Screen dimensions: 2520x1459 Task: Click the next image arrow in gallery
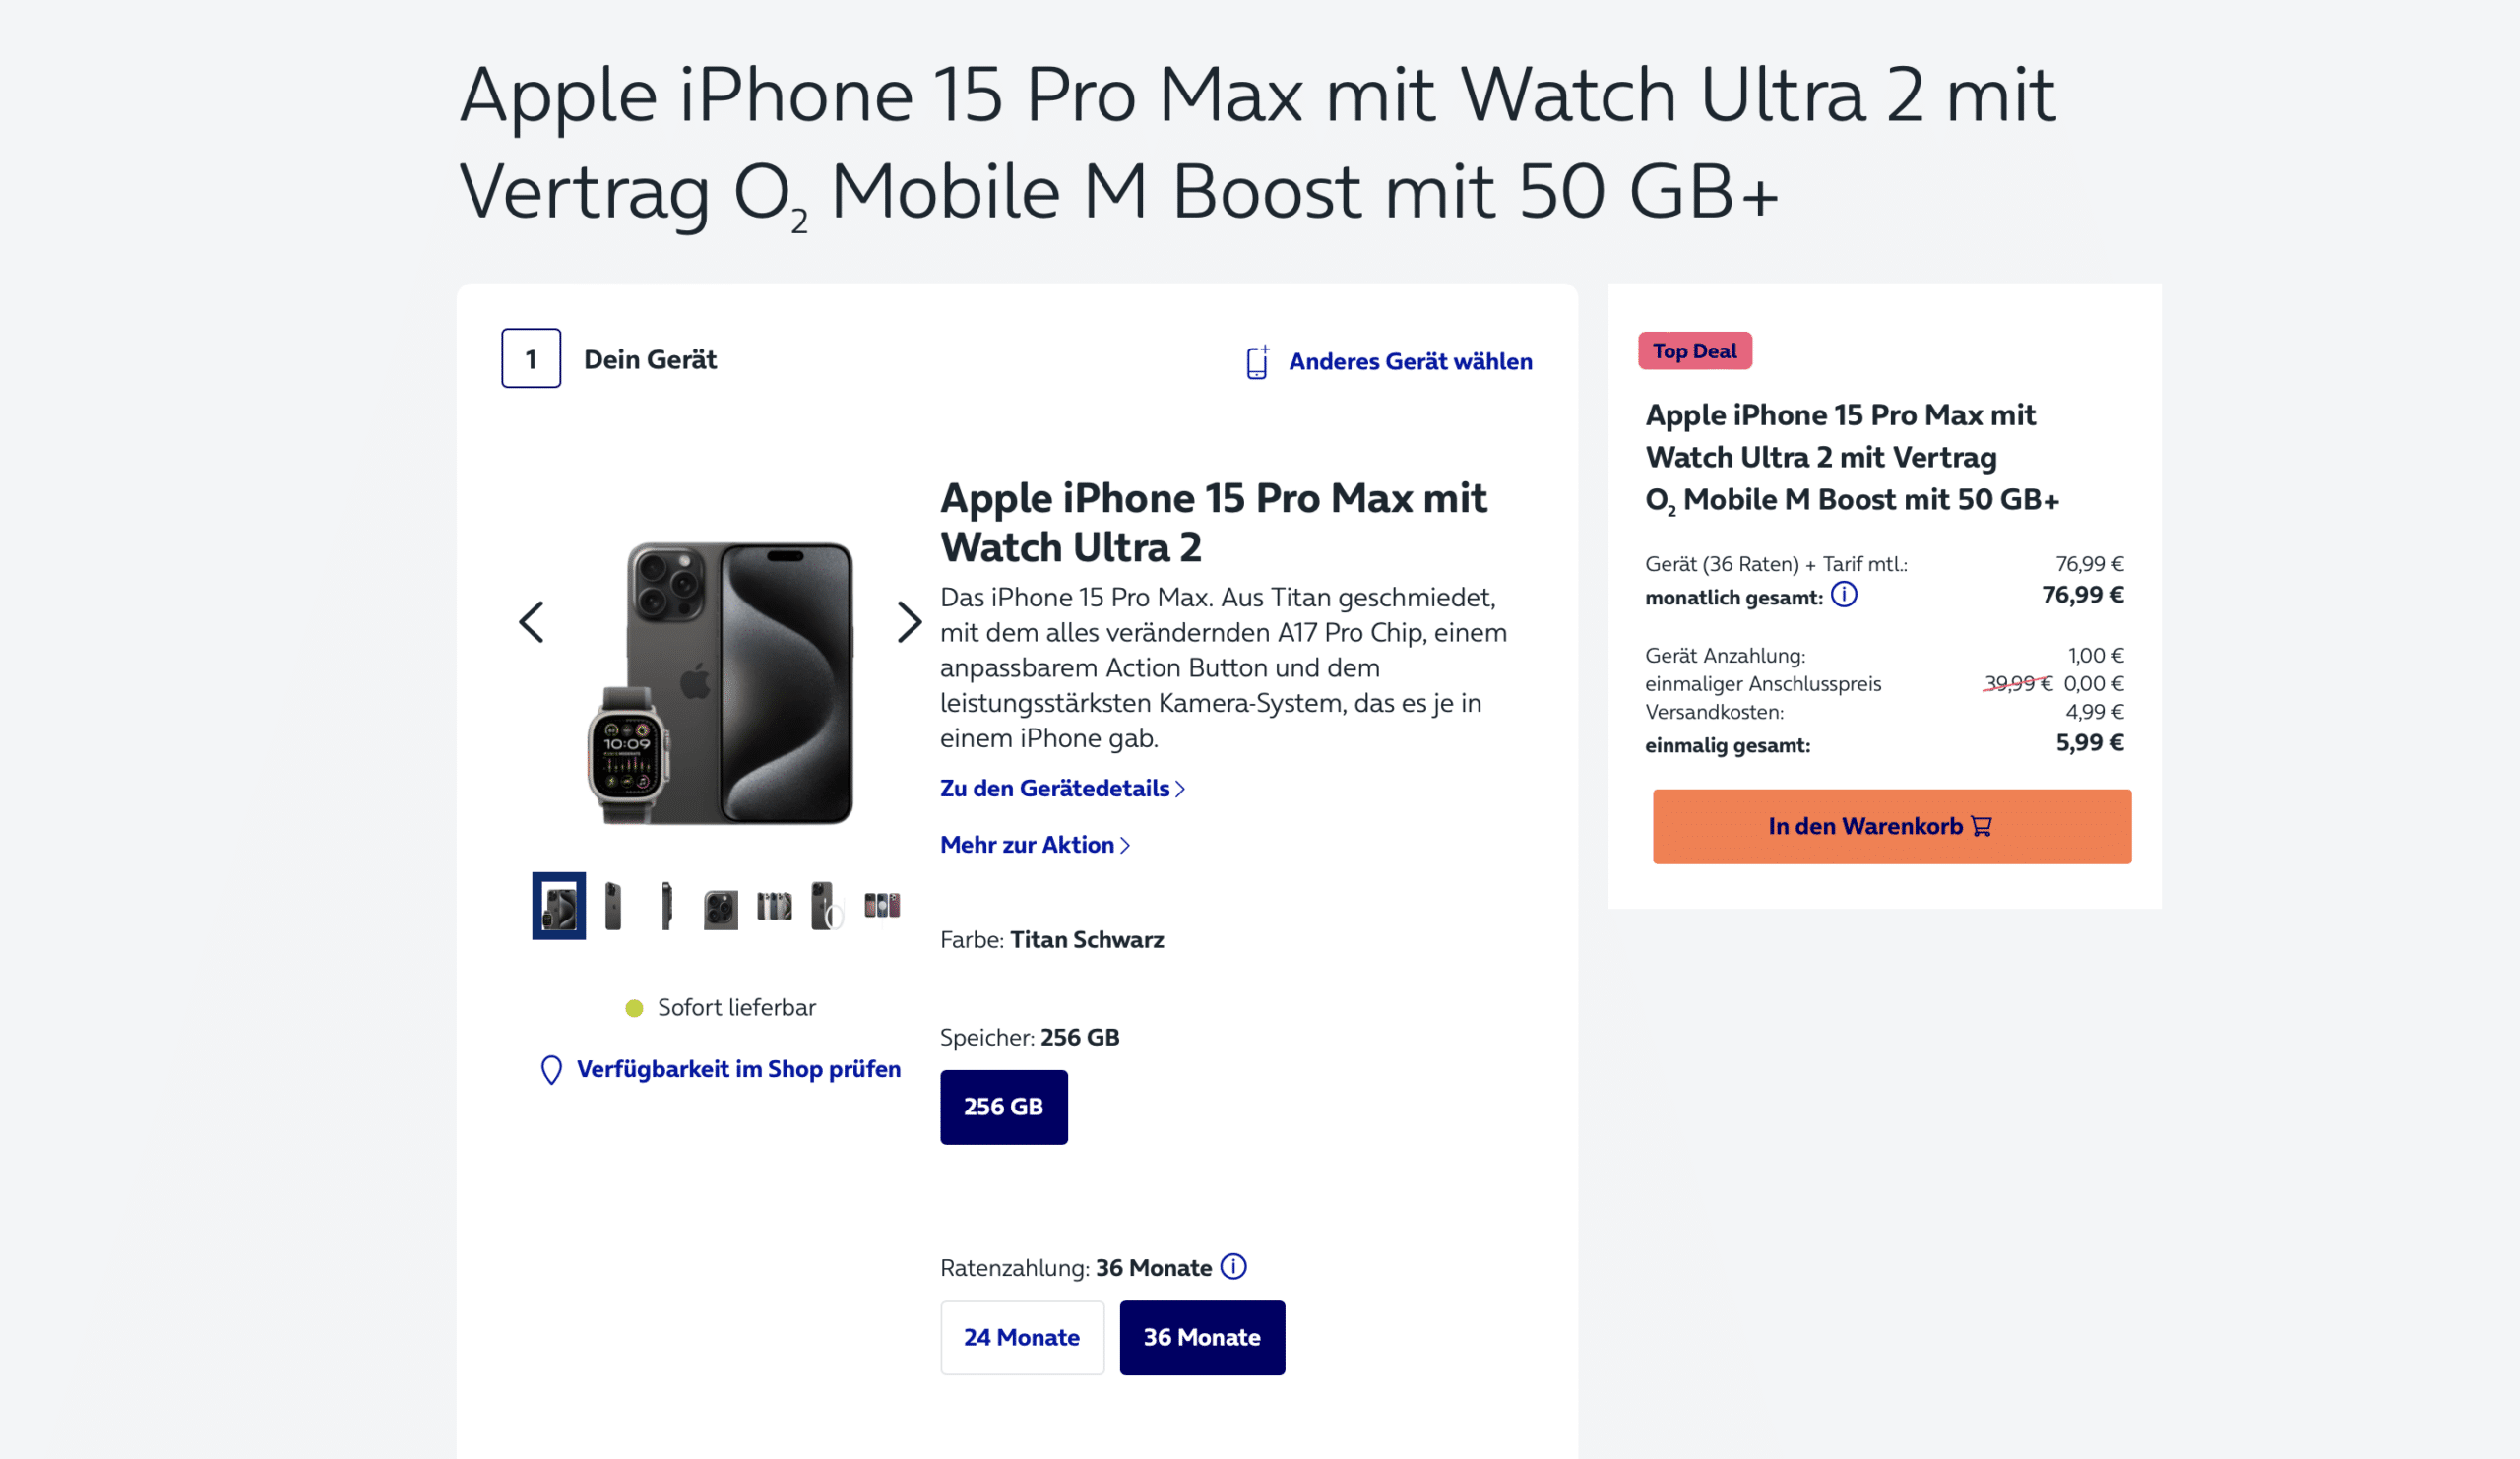[908, 622]
